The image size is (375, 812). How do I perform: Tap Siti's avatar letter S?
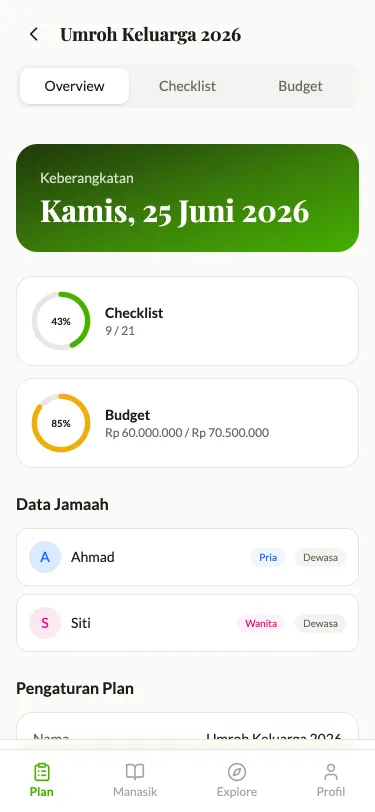click(45, 623)
